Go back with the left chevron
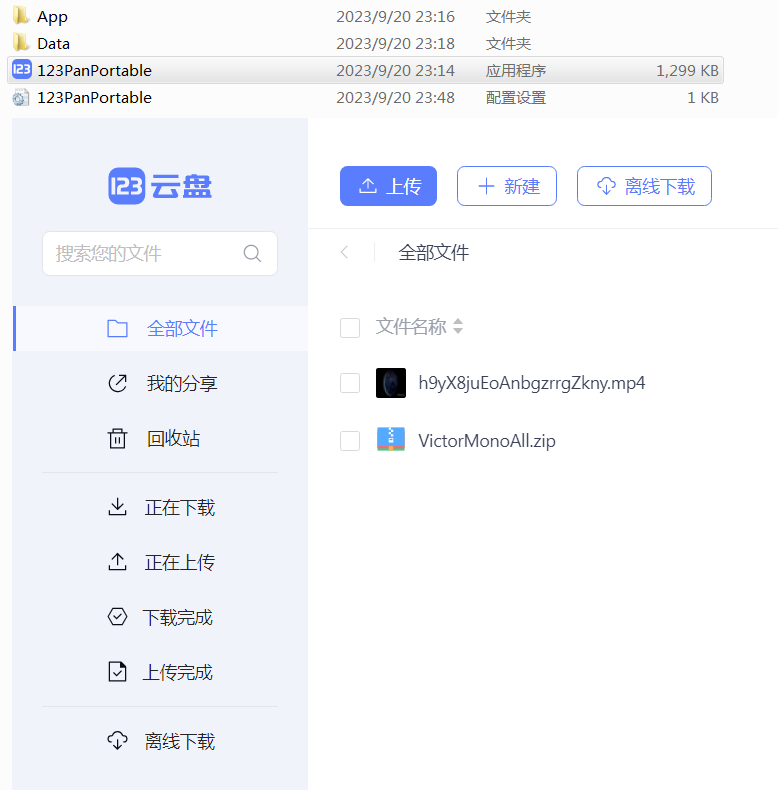The height and width of the screenshot is (790, 778). point(345,253)
